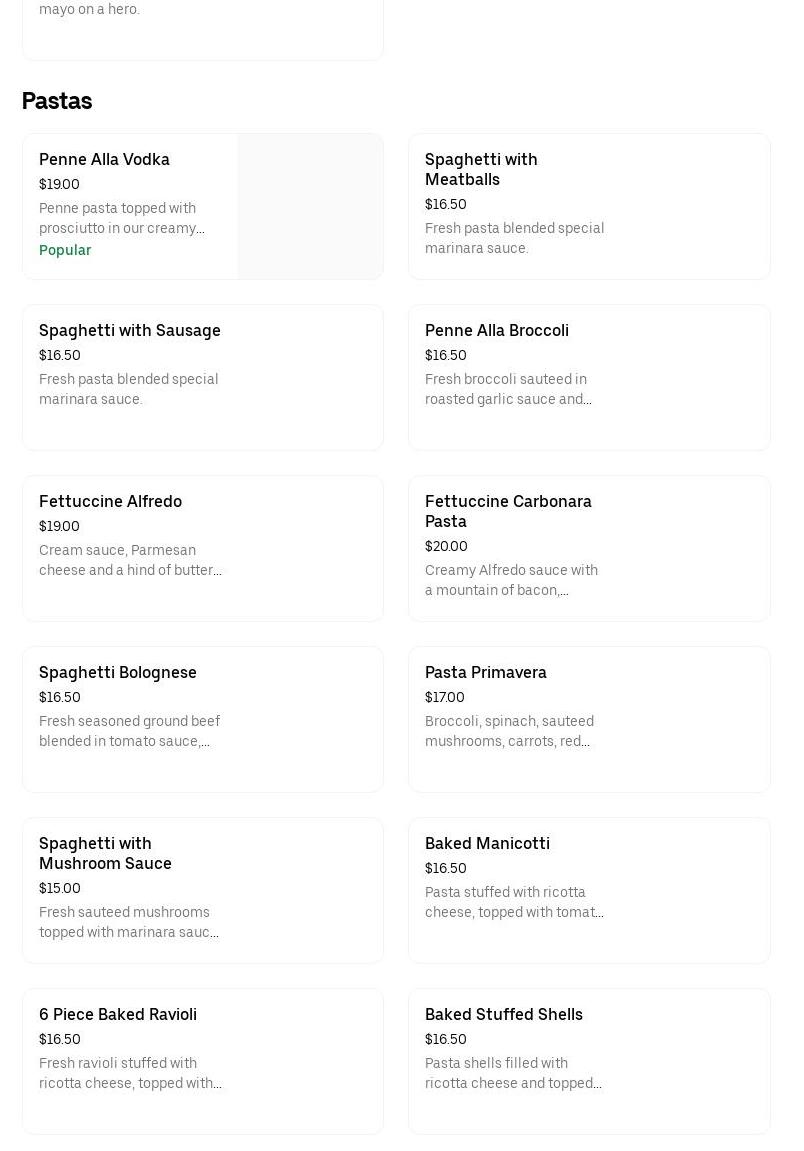Image resolution: width=804 pixels, height=1151 pixels.
Task: Select Spaghetti with Meatballs menu card
Action: 589,207
